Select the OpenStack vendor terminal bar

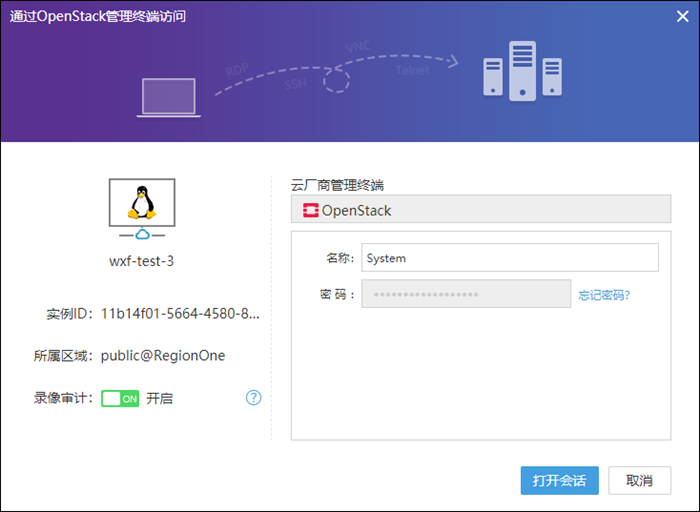[x=481, y=209]
